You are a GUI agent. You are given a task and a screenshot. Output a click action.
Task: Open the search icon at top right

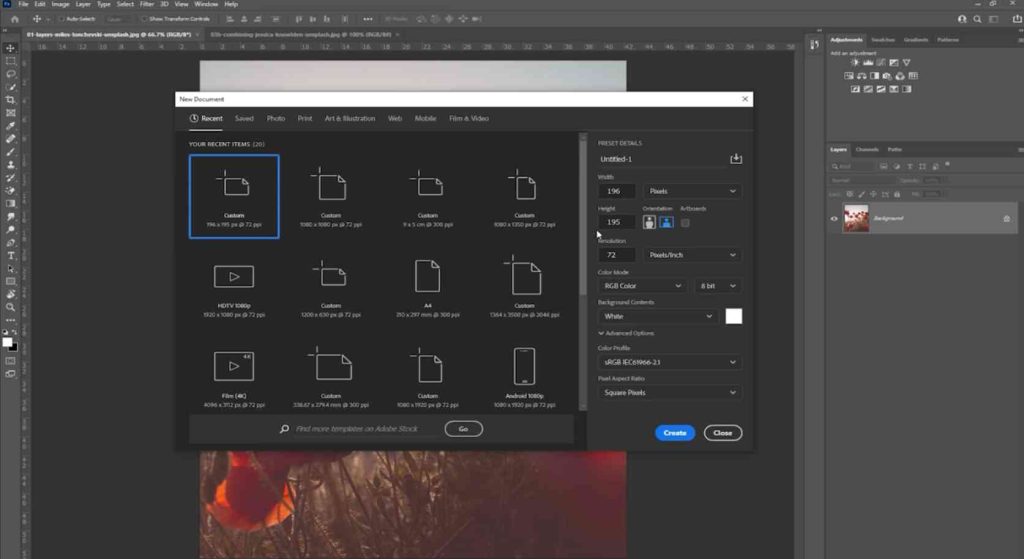(978, 19)
